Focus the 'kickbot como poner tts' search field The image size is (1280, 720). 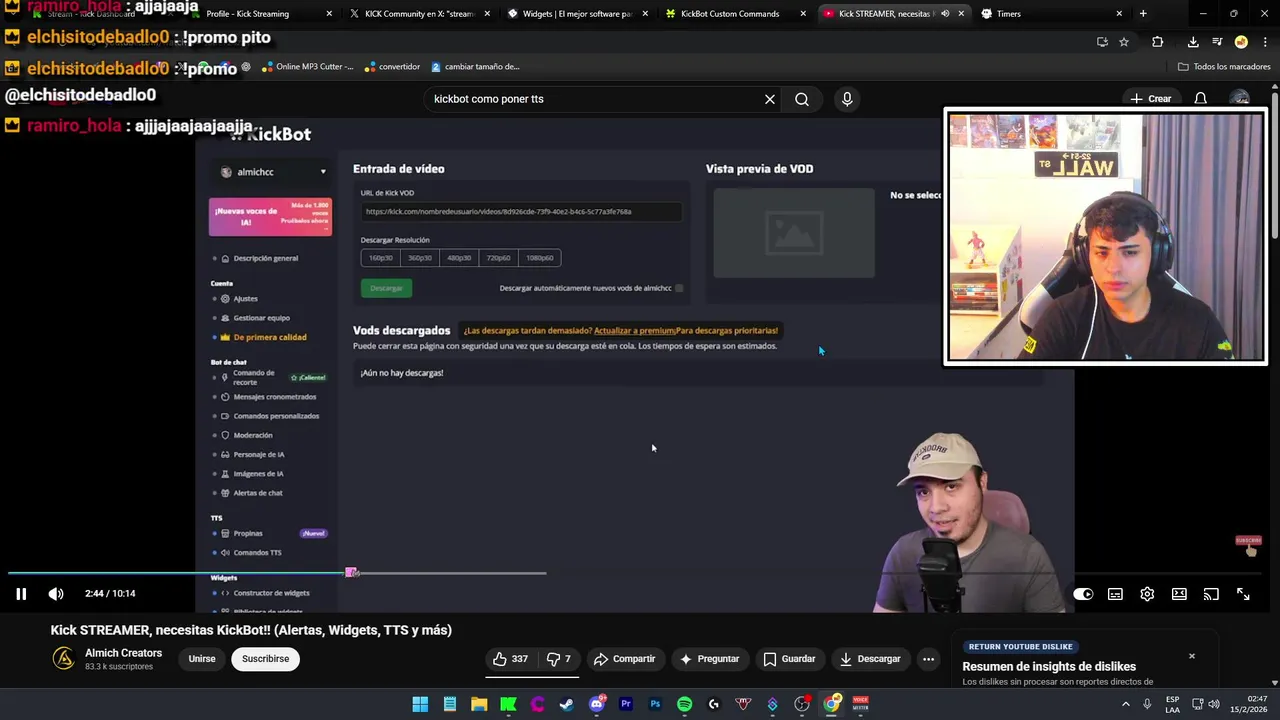[595, 99]
